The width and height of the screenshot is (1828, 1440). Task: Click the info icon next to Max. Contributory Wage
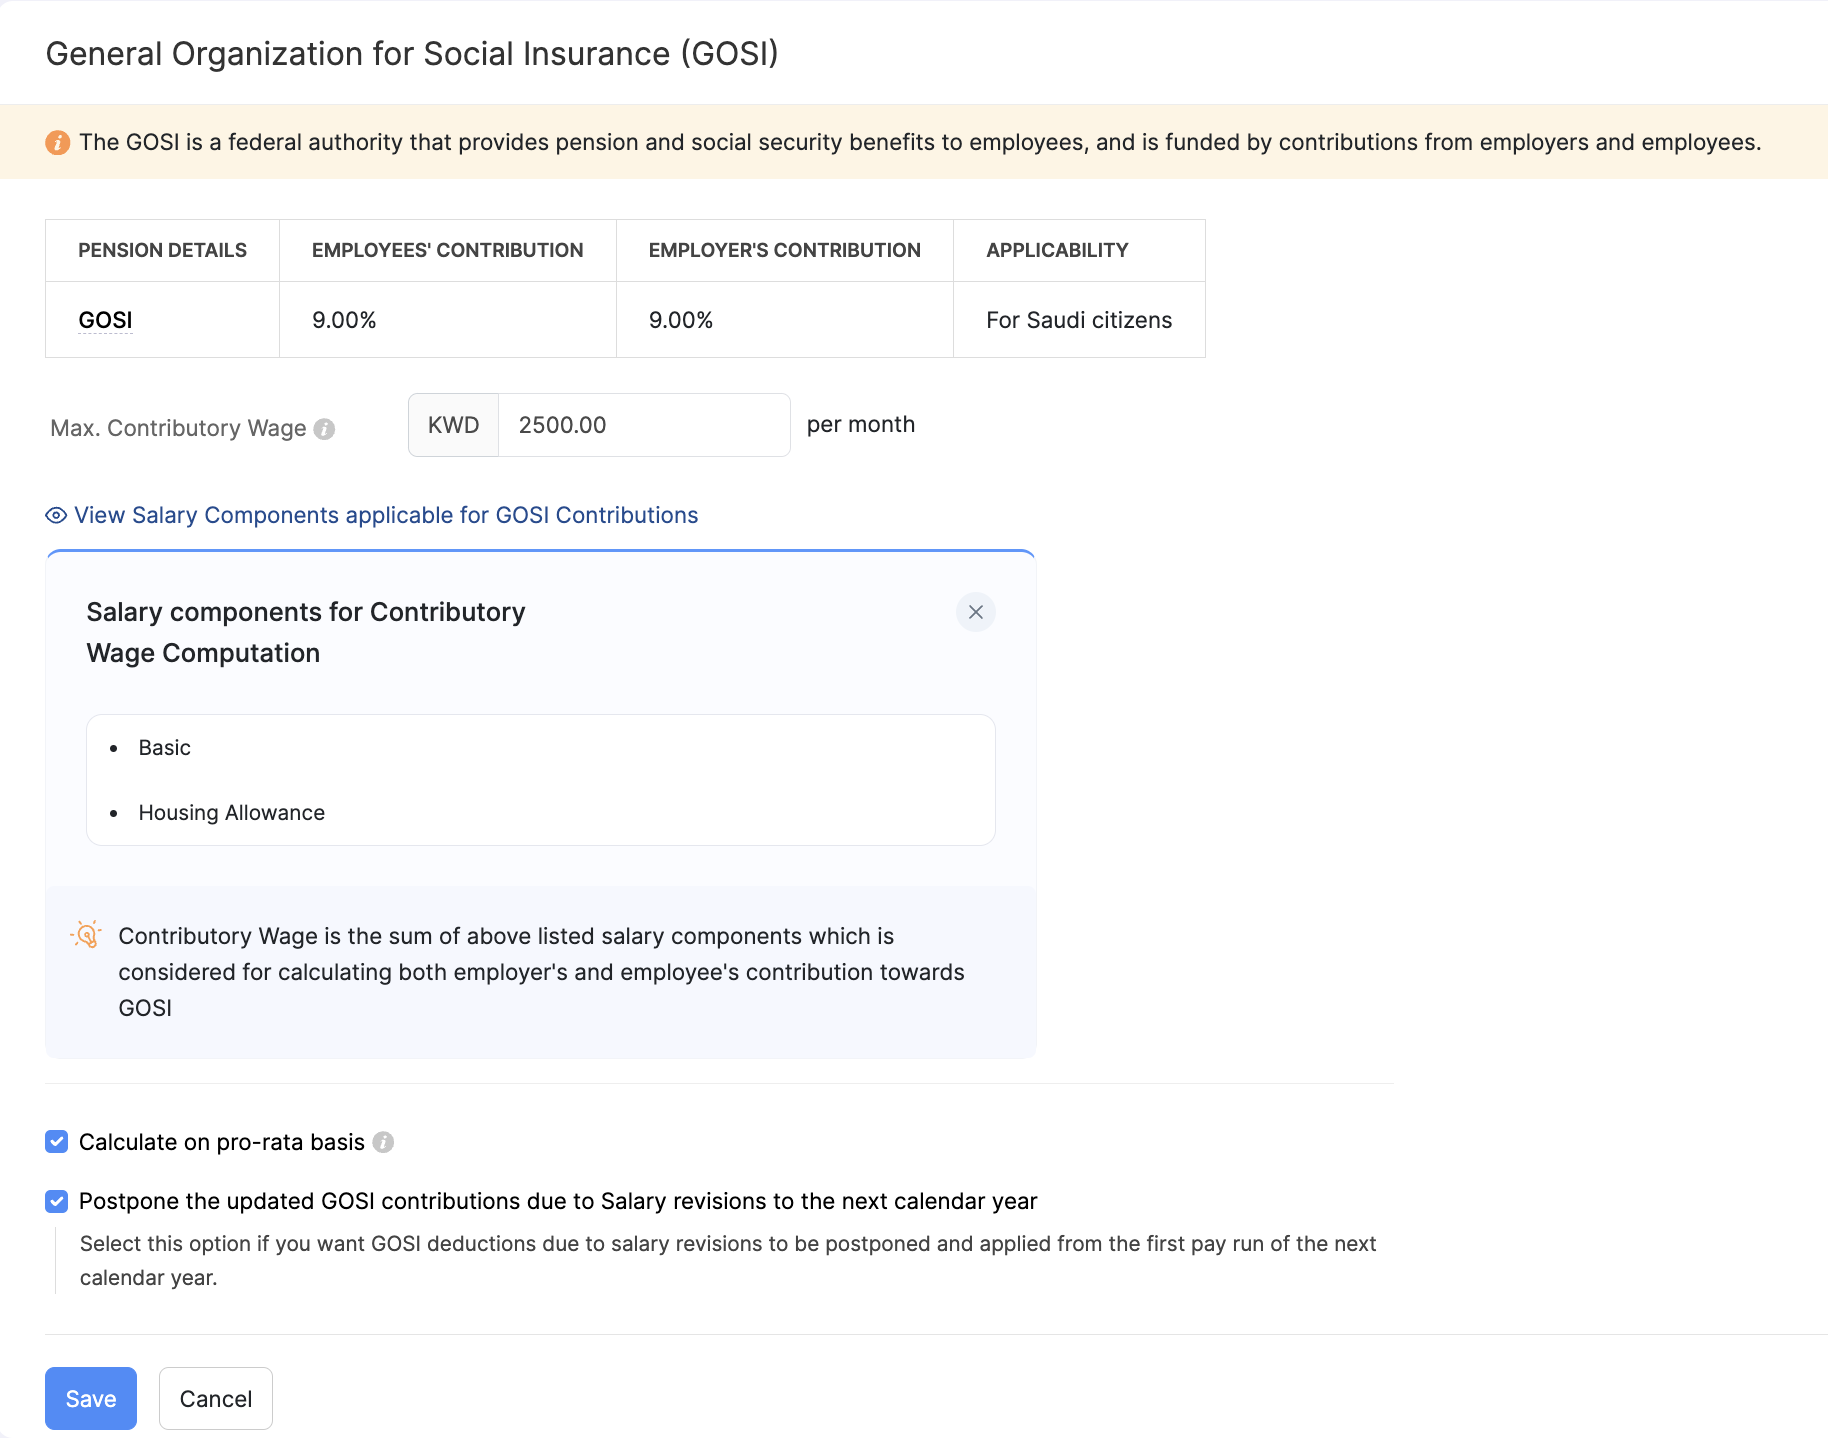click(324, 428)
